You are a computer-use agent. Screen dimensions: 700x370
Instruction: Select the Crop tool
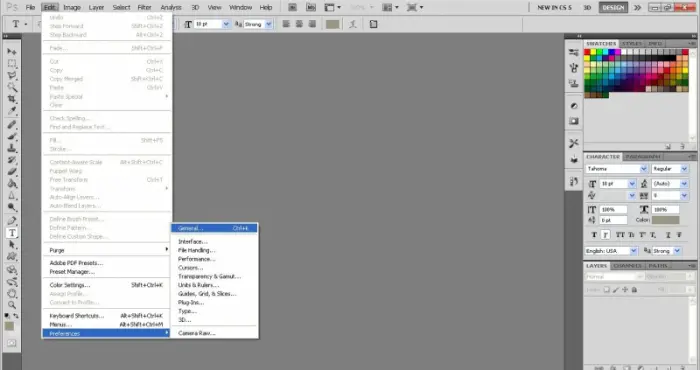click(x=12, y=99)
